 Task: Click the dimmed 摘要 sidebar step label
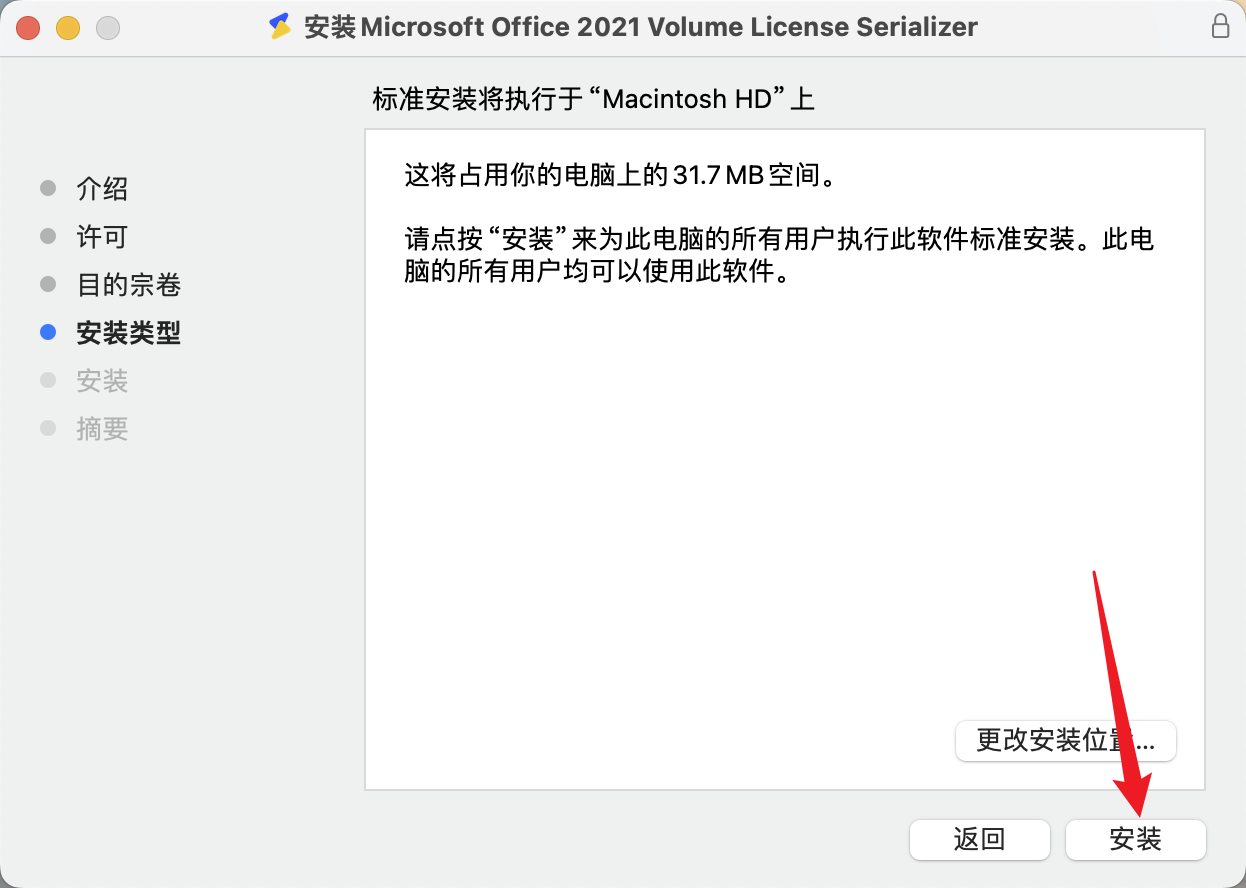[x=102, y=429]
